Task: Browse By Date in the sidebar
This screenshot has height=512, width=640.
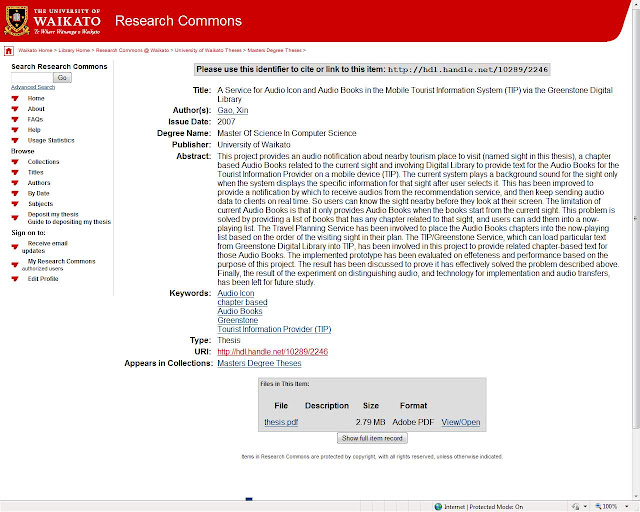Action: click(38, 194)
